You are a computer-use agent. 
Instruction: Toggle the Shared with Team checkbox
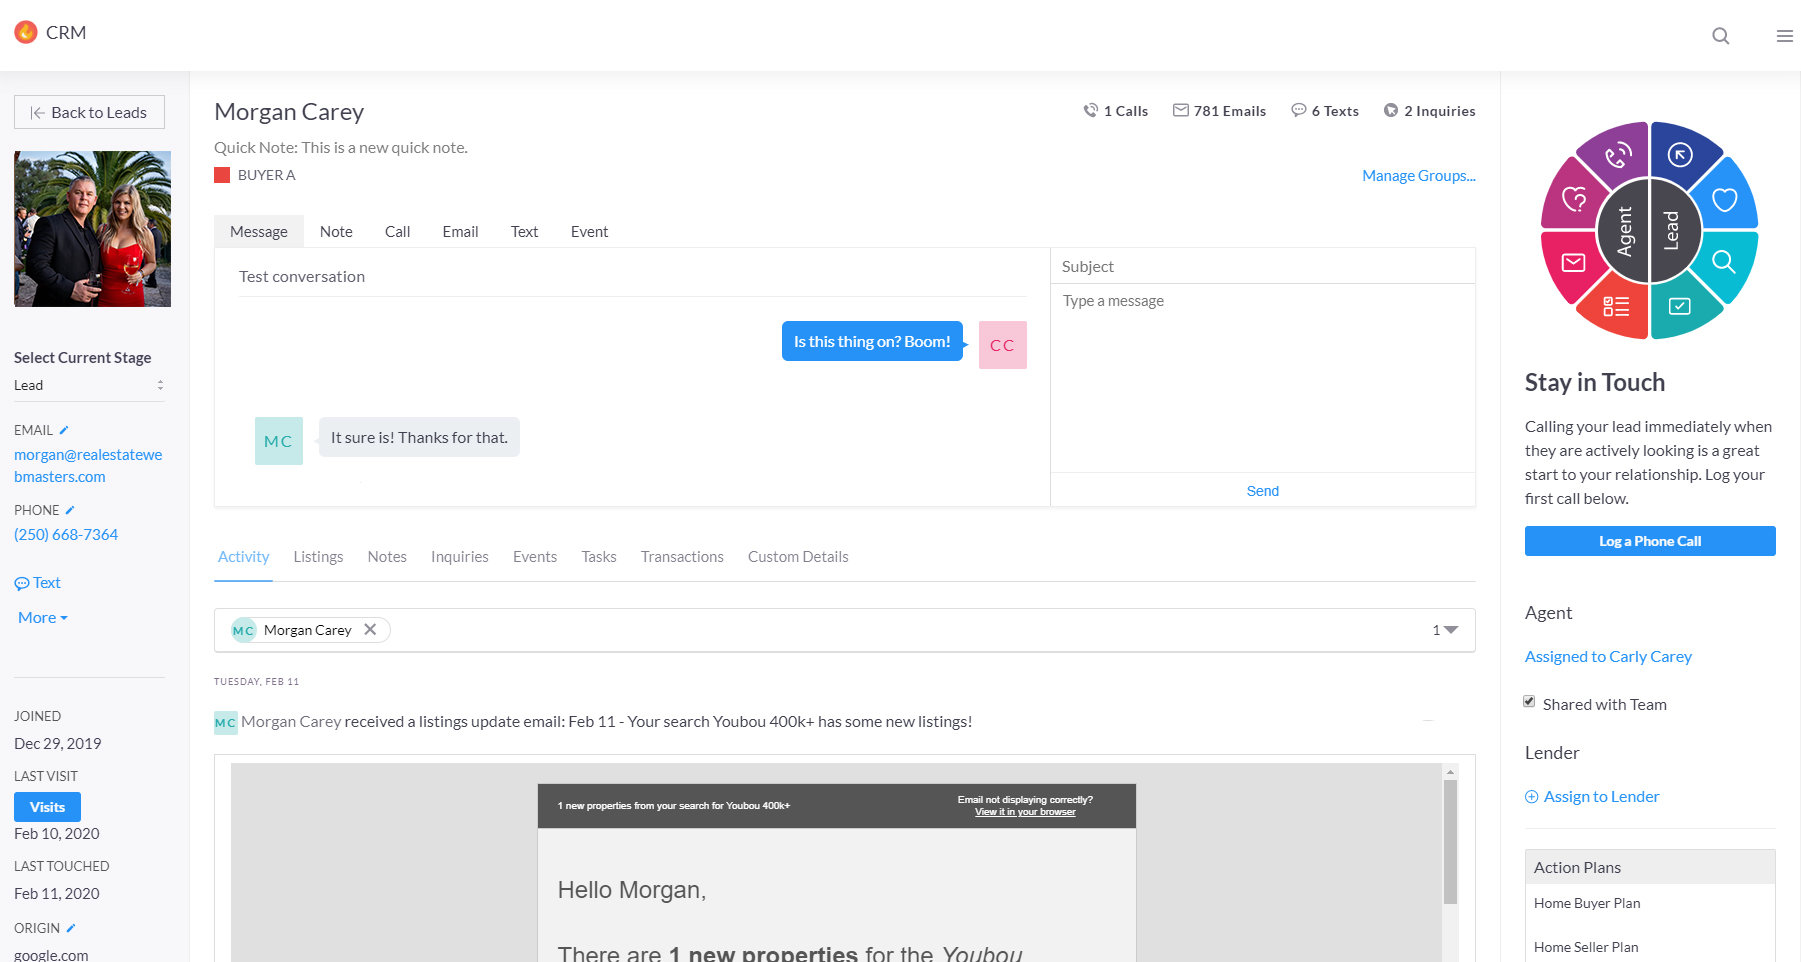(1529, 702)
